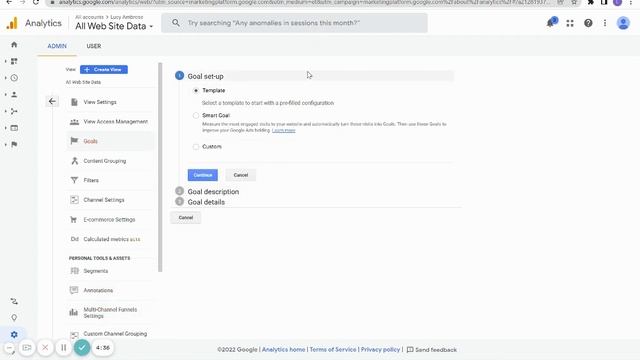This screenshot has height=360, width=640.
Task: Click Cancel next to Continue
Action: coord(240,175)
